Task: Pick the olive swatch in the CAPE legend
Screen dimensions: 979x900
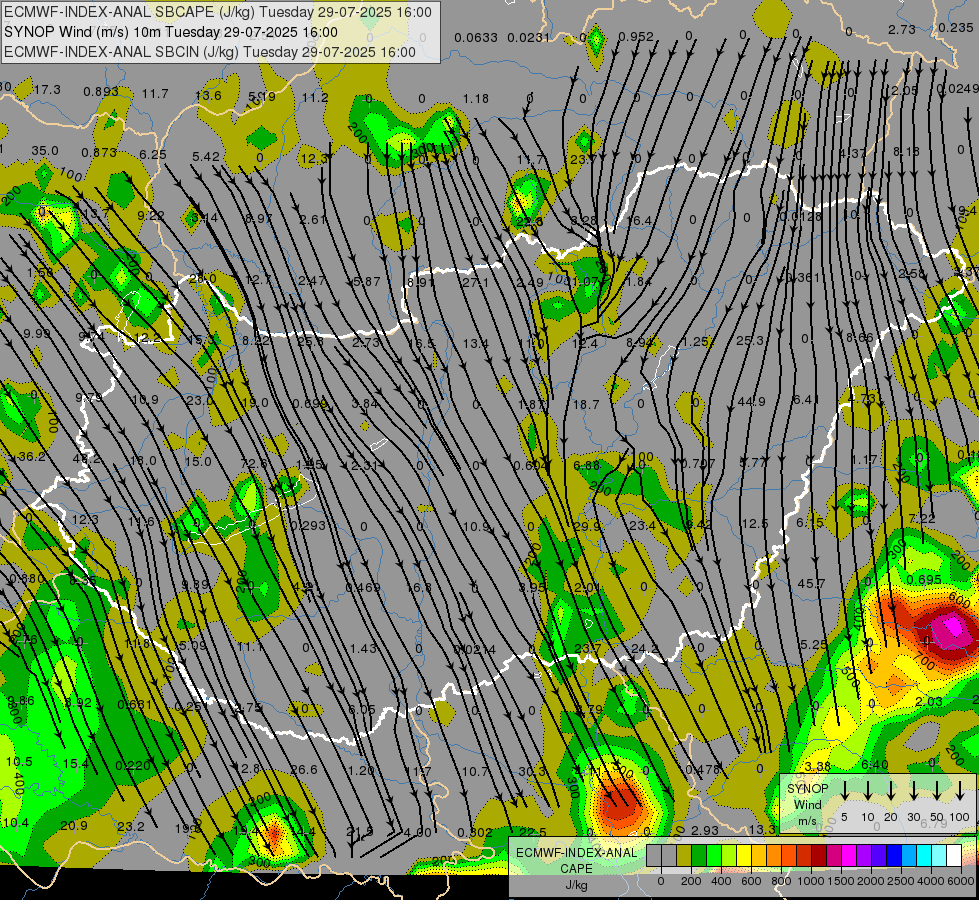Action: [684, 855]
